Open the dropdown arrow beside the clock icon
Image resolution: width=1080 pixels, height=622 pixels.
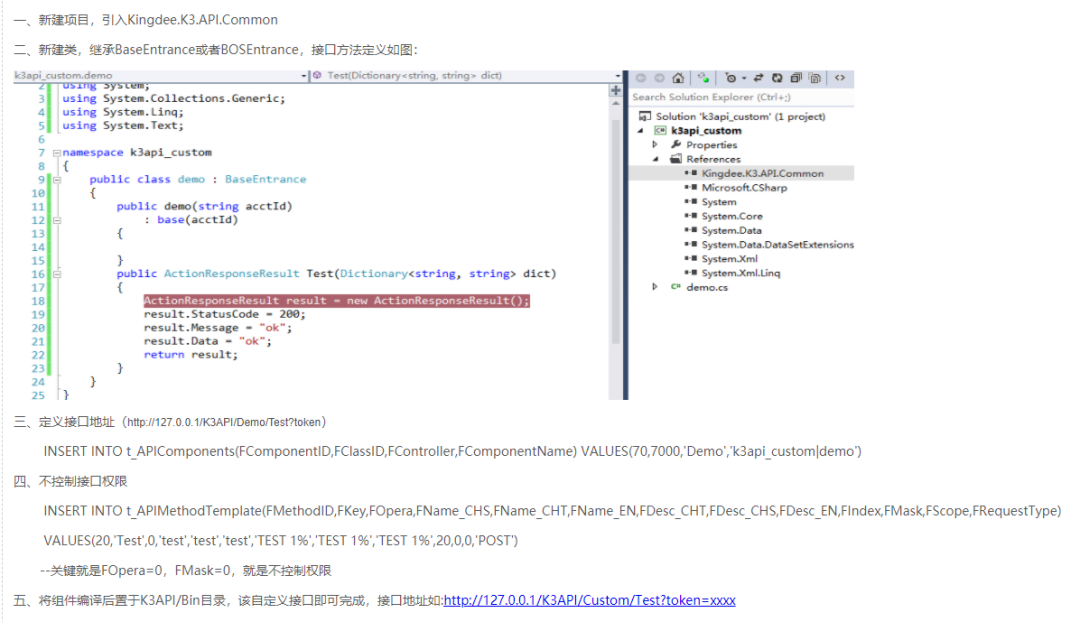(x=744, y=79)
